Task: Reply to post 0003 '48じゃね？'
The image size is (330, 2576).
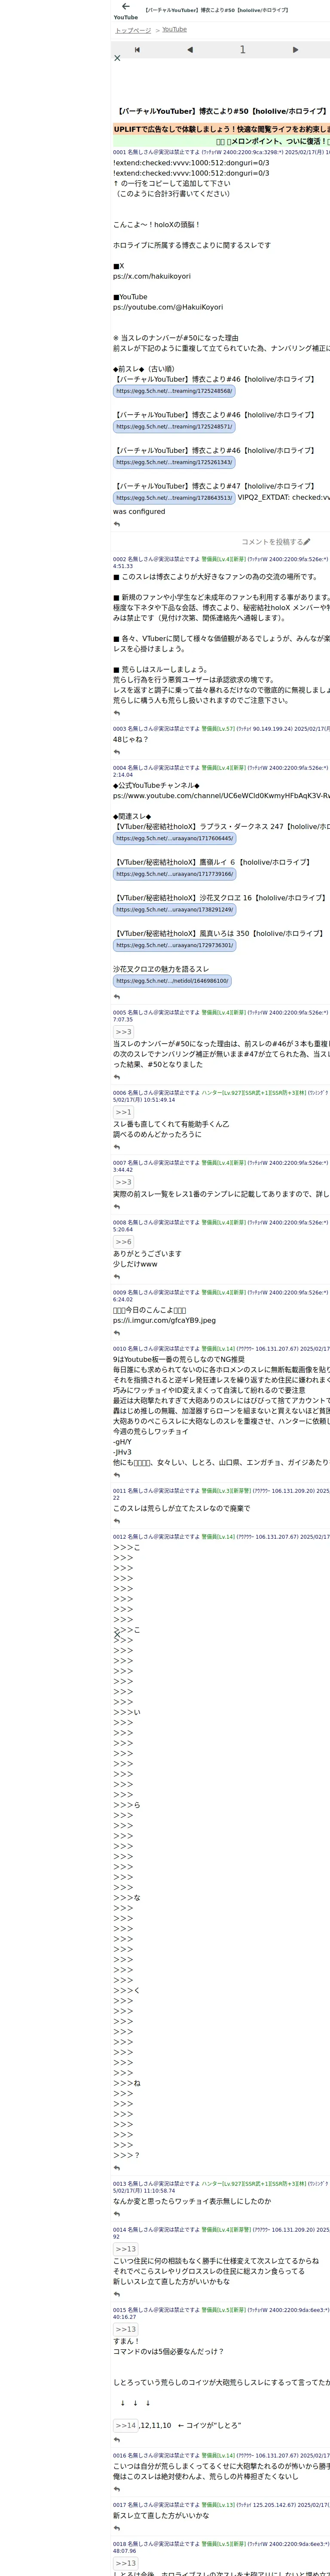Action: (117, 752)
